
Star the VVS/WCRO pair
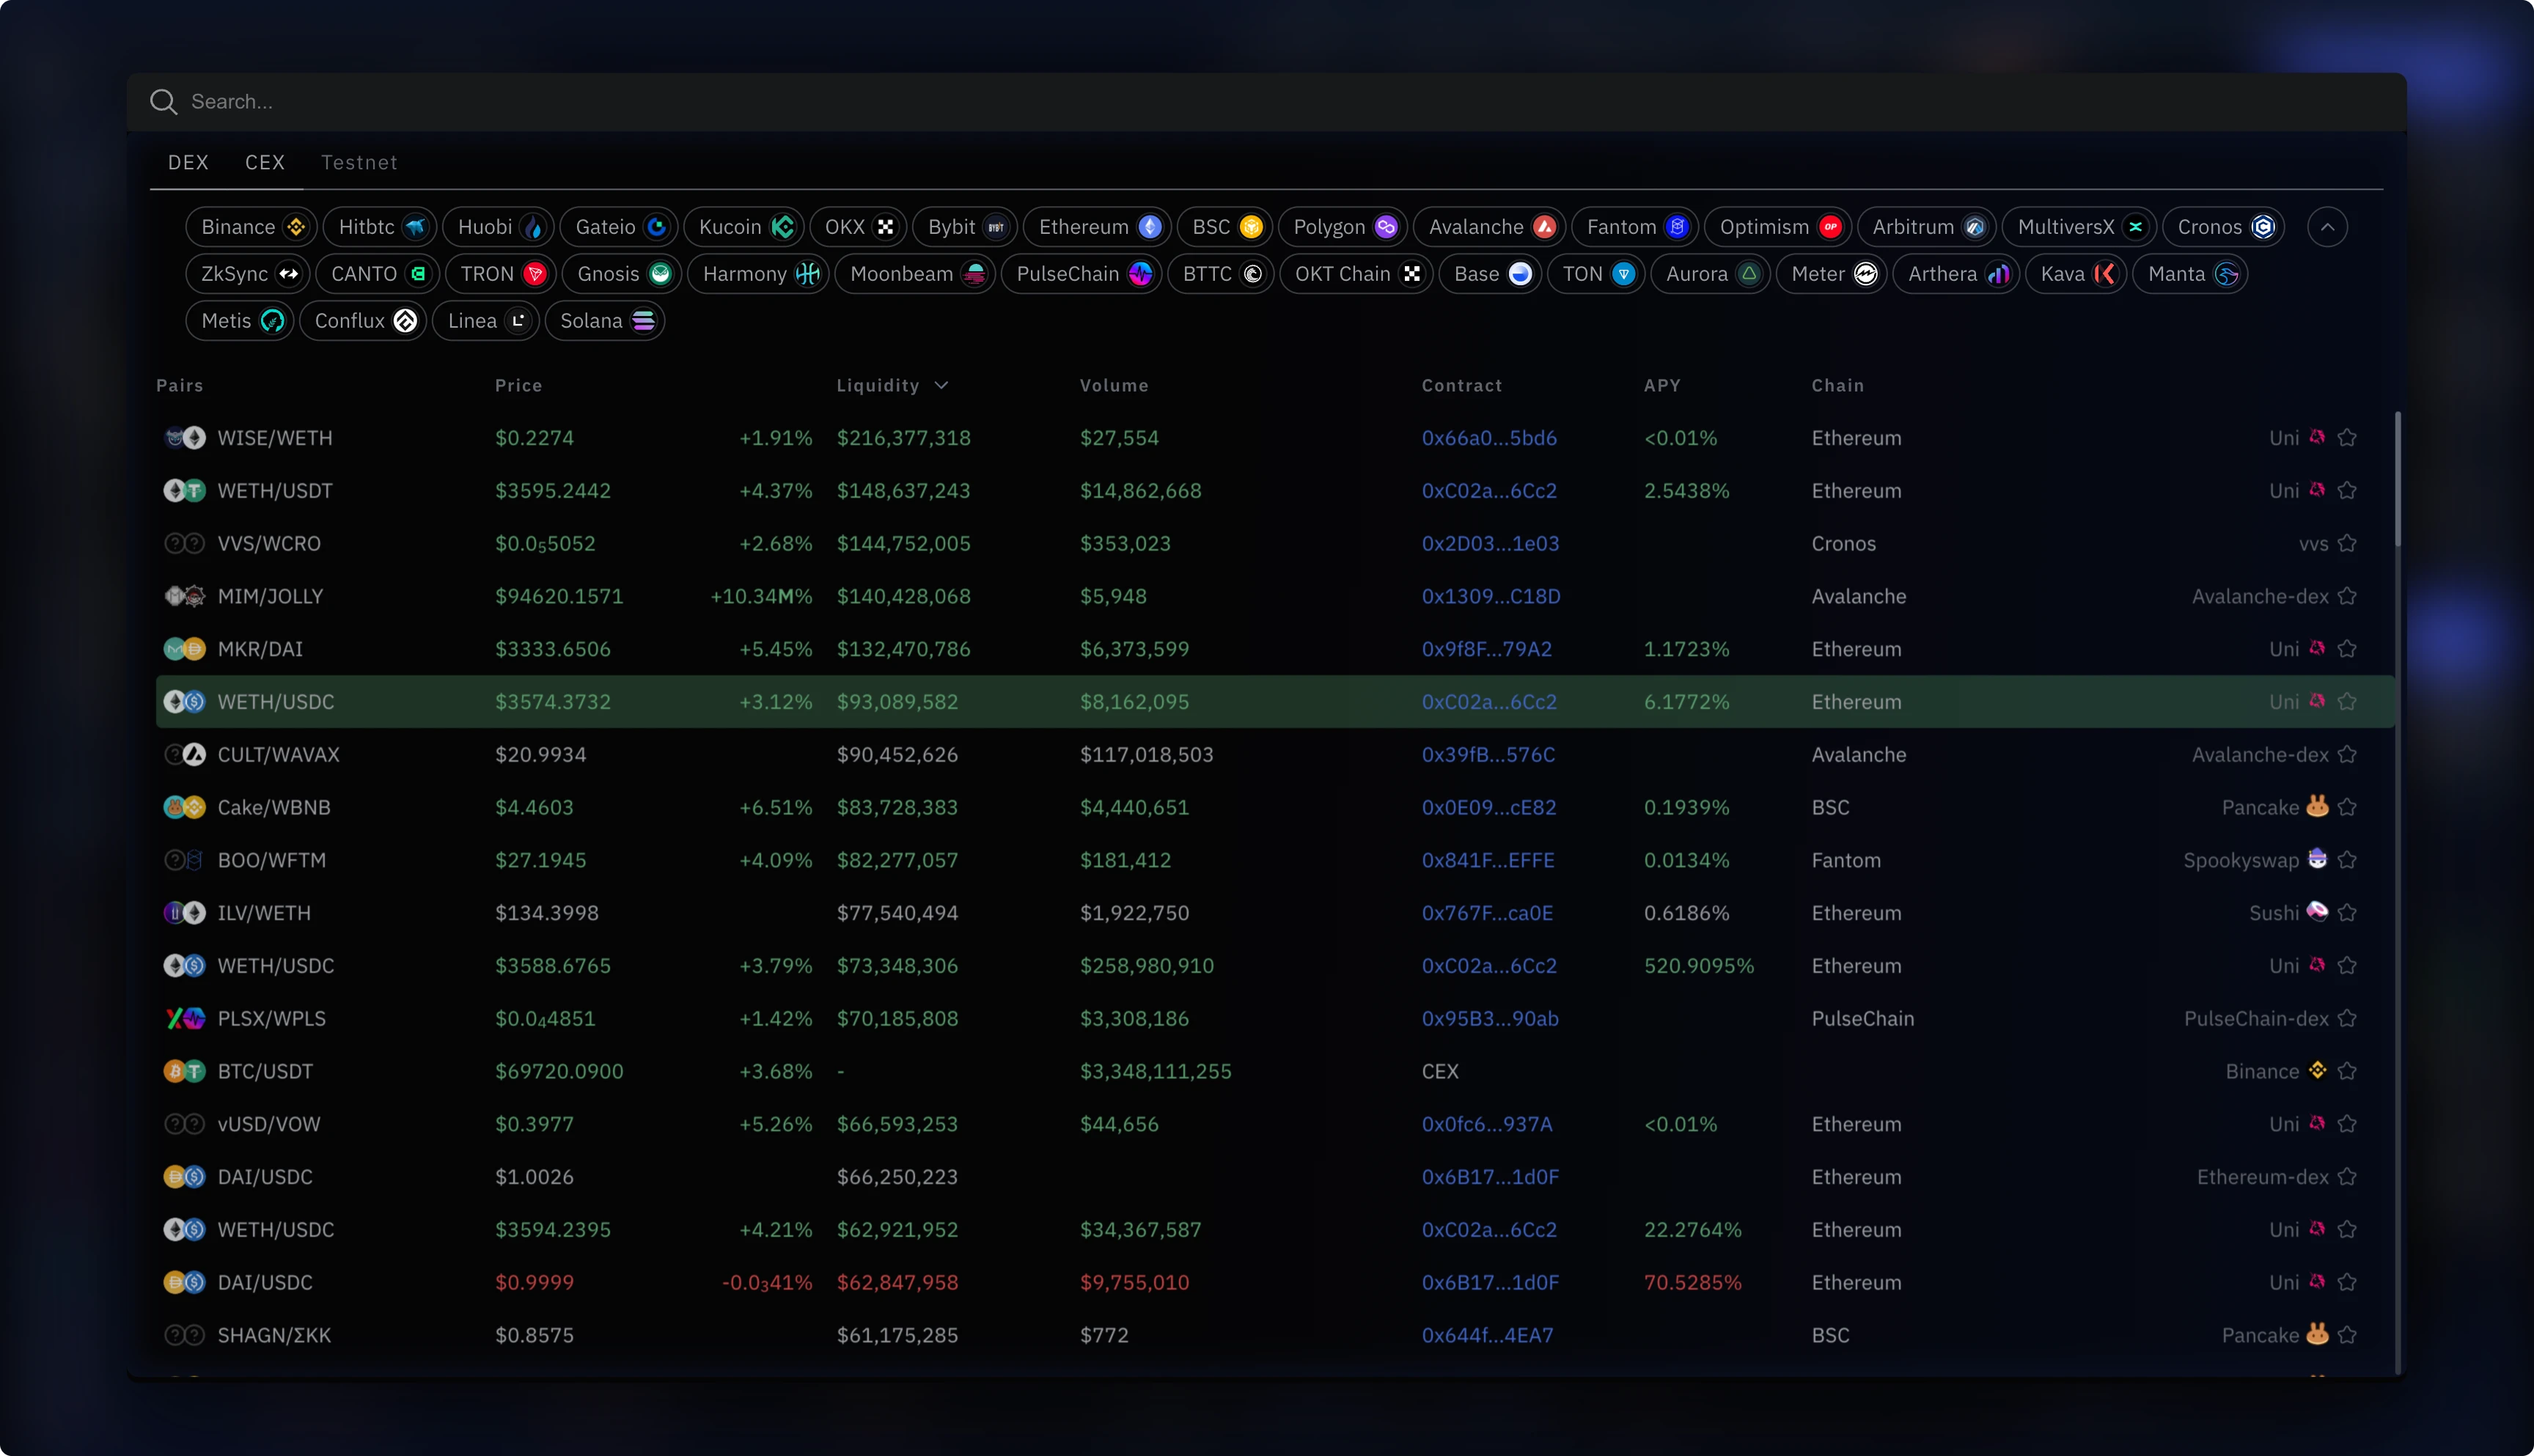(2347, 544)
